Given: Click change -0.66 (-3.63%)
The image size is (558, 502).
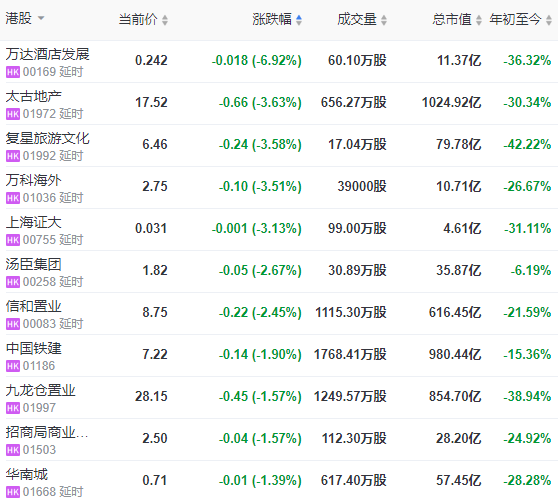Looking at the screenshot, I should [x=260, y=102].
